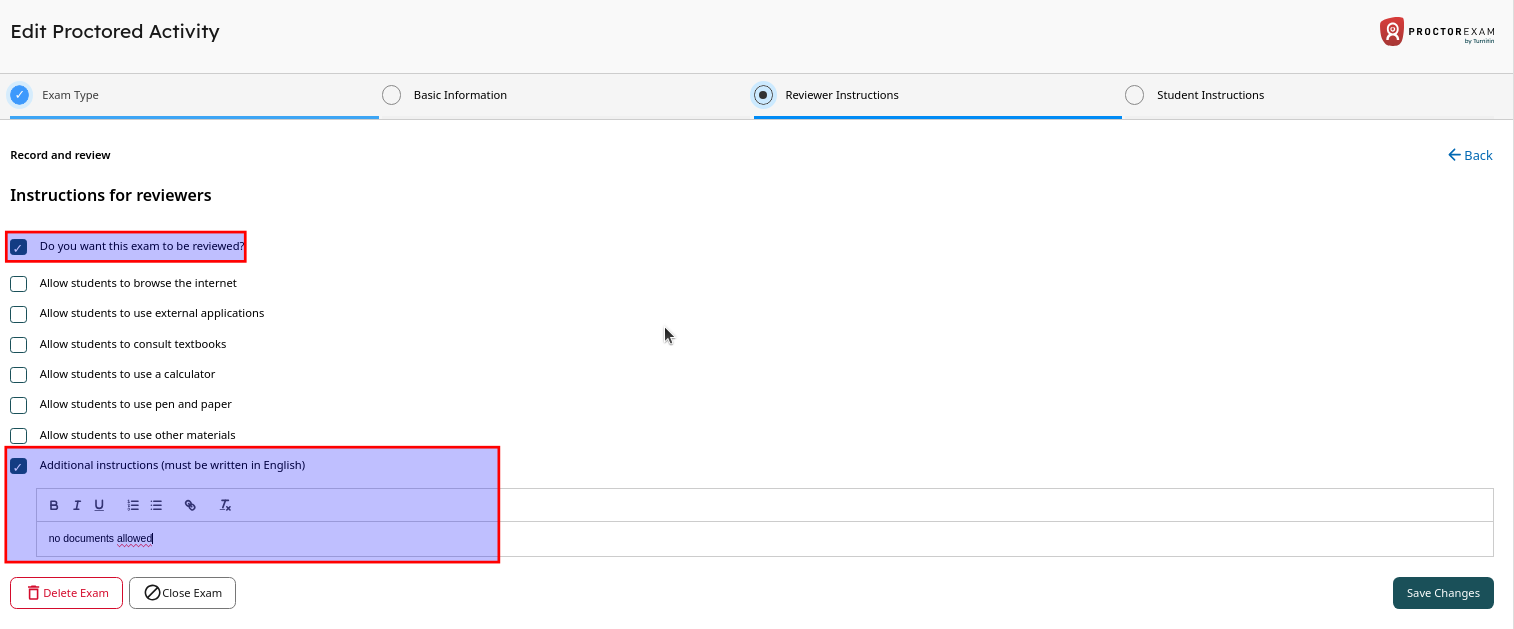Screen dimensions: 1514x629
Task: Insert a hyperlink in the editor
Action: coord(190,505)
